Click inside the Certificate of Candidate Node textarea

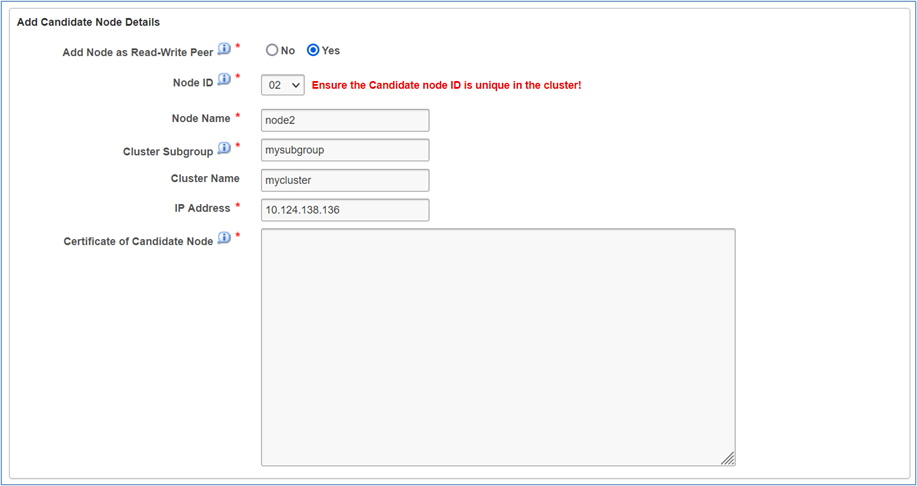pyautogui.click(x=498, y=346)
